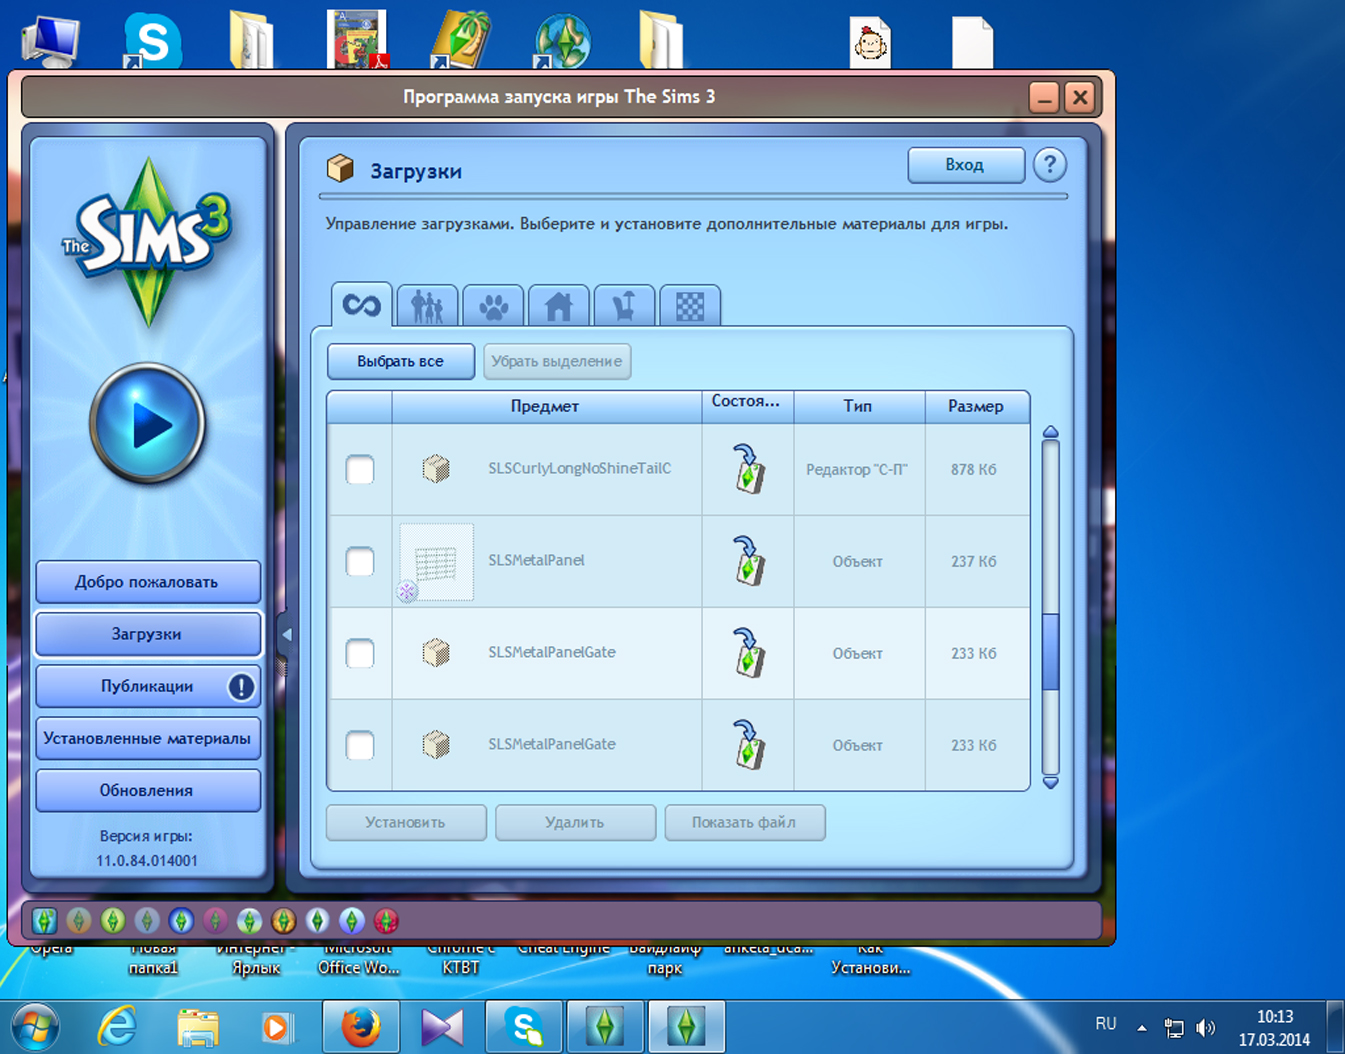Check the SLSCurlyLongNoShineTailC checkbox
This screenshot has width=1345, height=1054.
(360, 469)
